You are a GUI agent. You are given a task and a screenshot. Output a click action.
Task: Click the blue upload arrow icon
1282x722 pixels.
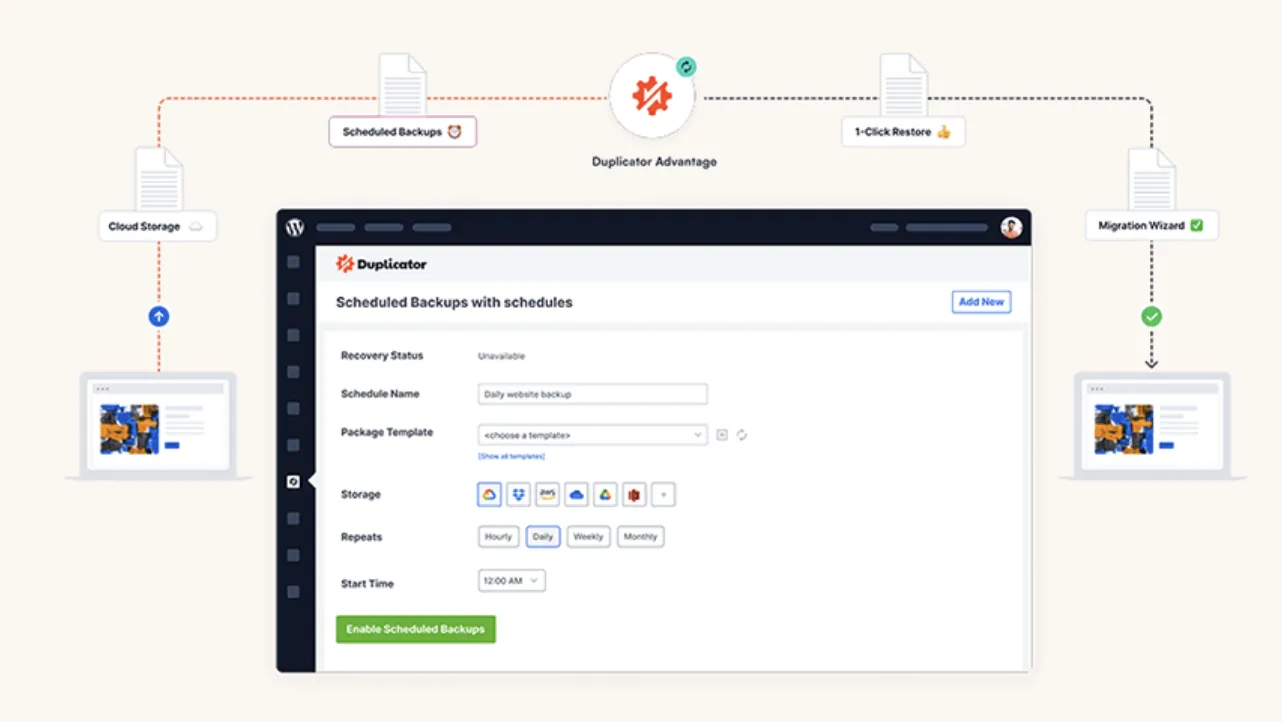158,316
